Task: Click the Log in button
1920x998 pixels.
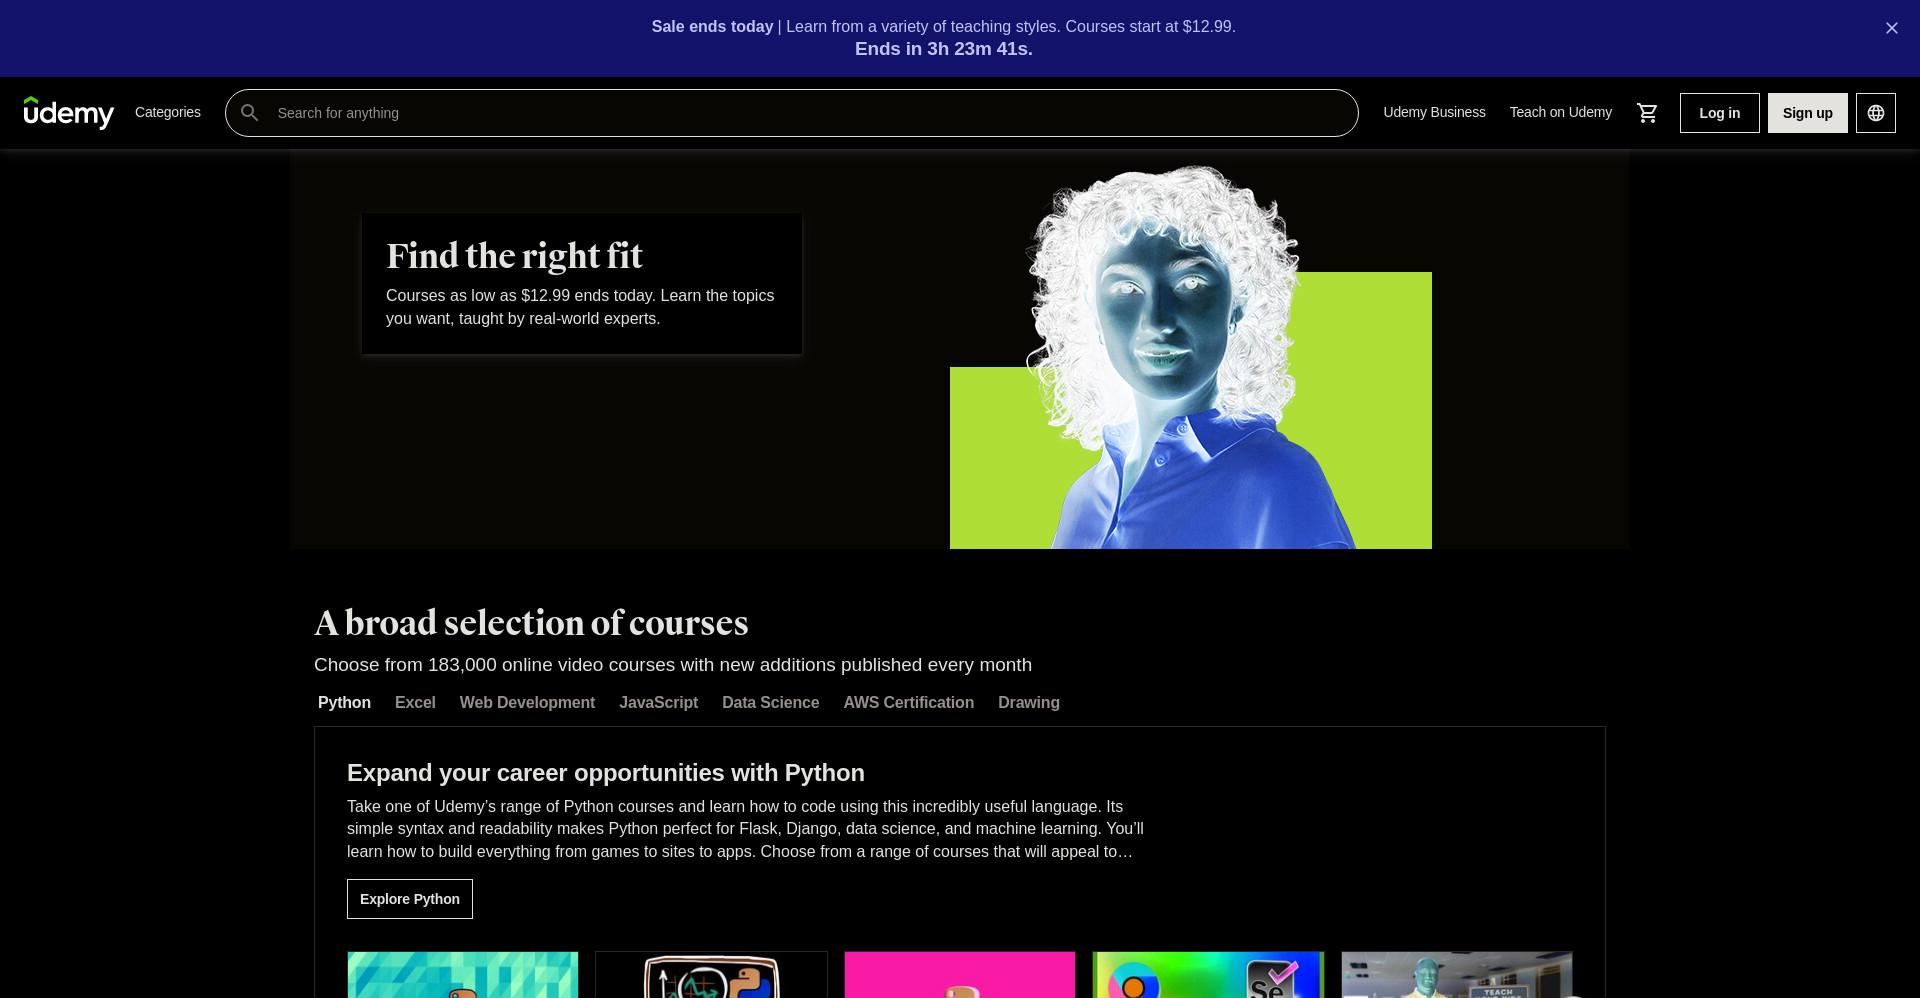Action: click(1719, 113)
